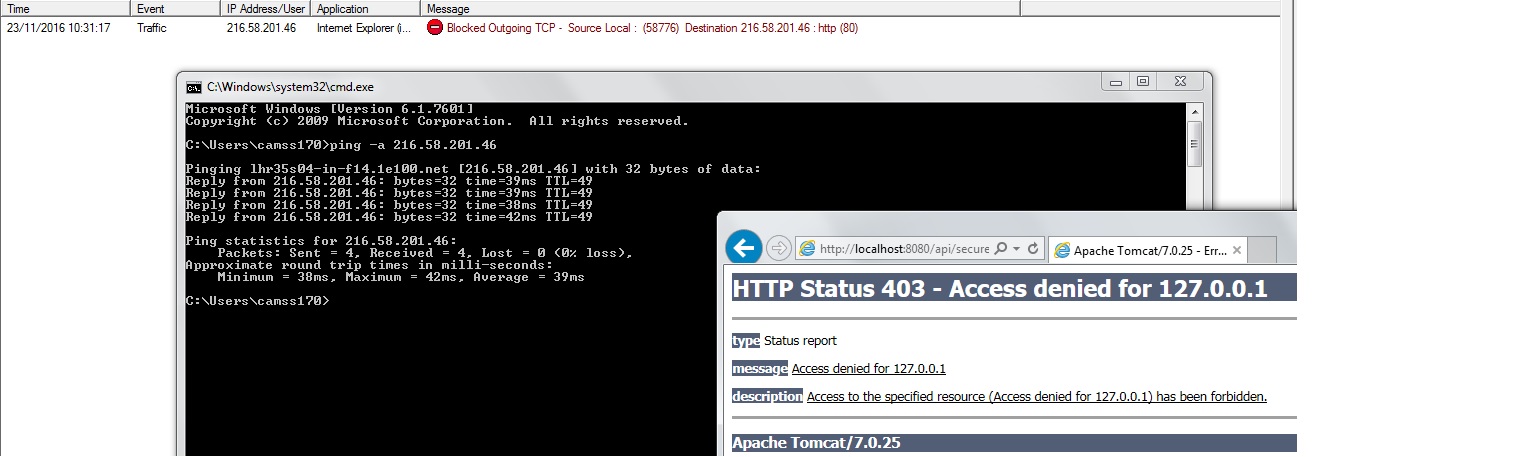Click 'Ping statistics for 216.58.201.46' line
Viewport: 1537px width, 457px height.
tap(321, 241)
